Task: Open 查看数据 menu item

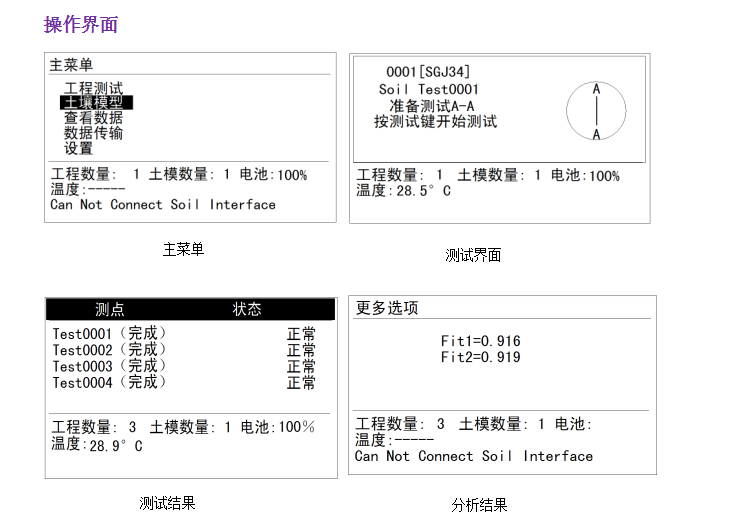Action: pyautogui.click(x=93, y=118)
